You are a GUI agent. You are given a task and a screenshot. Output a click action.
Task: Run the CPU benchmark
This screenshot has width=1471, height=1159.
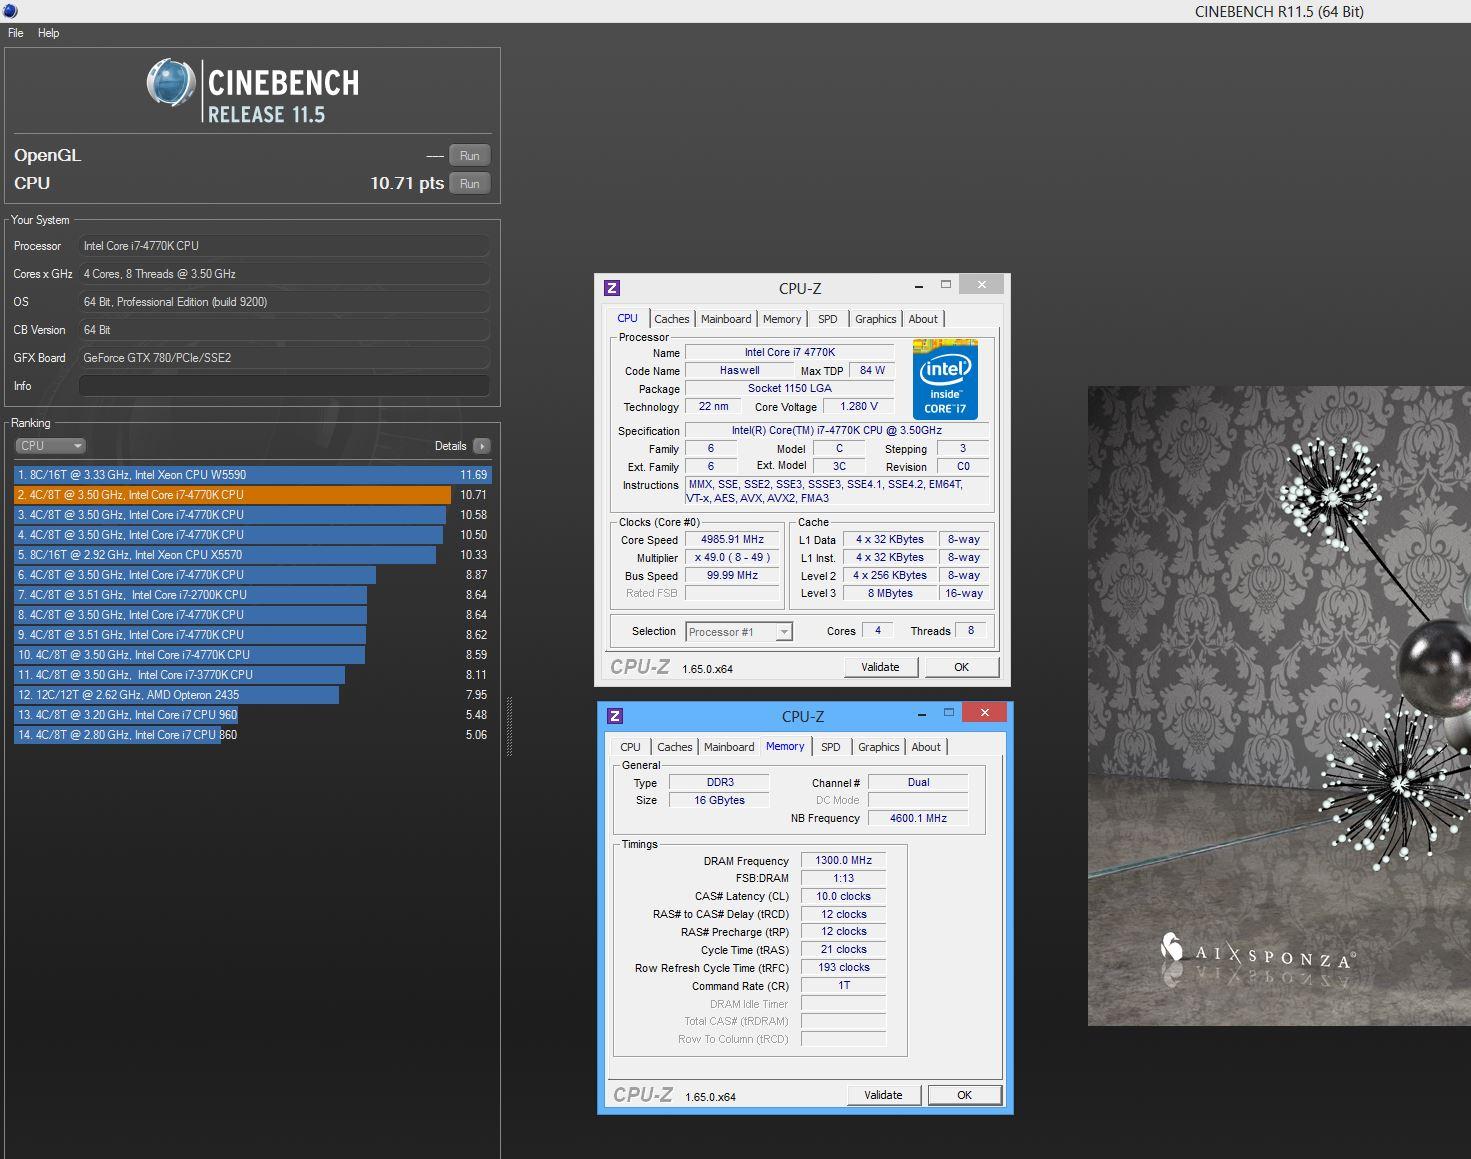coord(470,184)
